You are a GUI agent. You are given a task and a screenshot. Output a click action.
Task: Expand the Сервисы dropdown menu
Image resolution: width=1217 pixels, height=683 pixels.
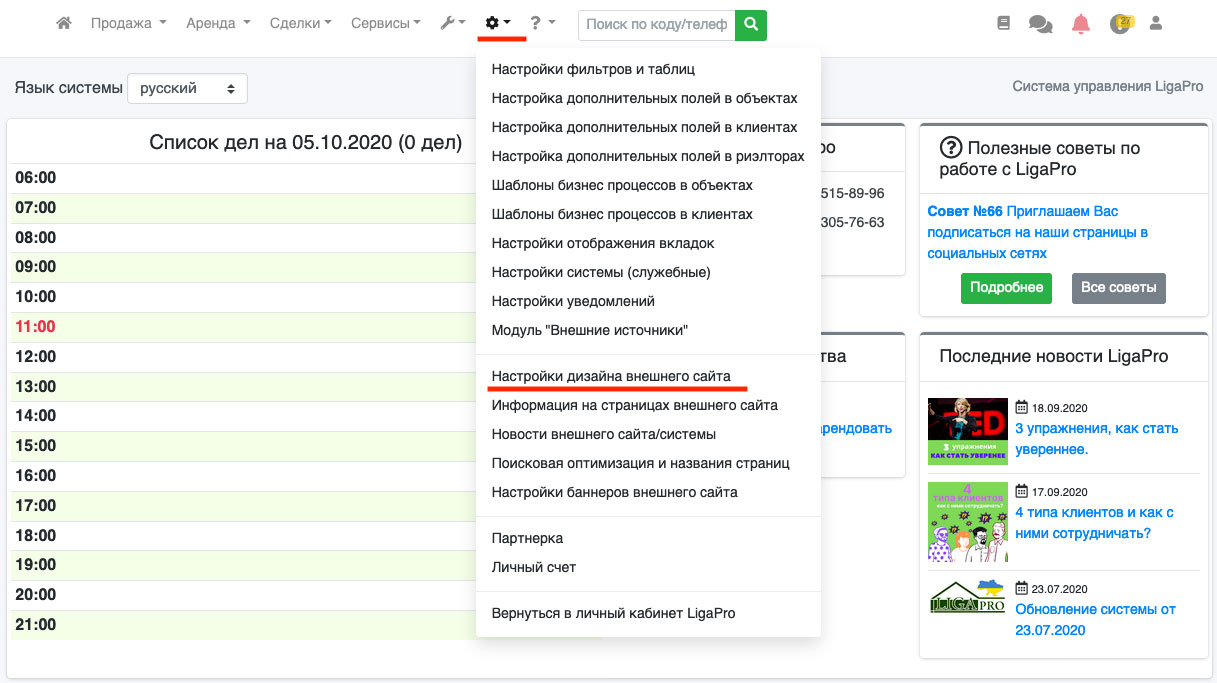385,23
